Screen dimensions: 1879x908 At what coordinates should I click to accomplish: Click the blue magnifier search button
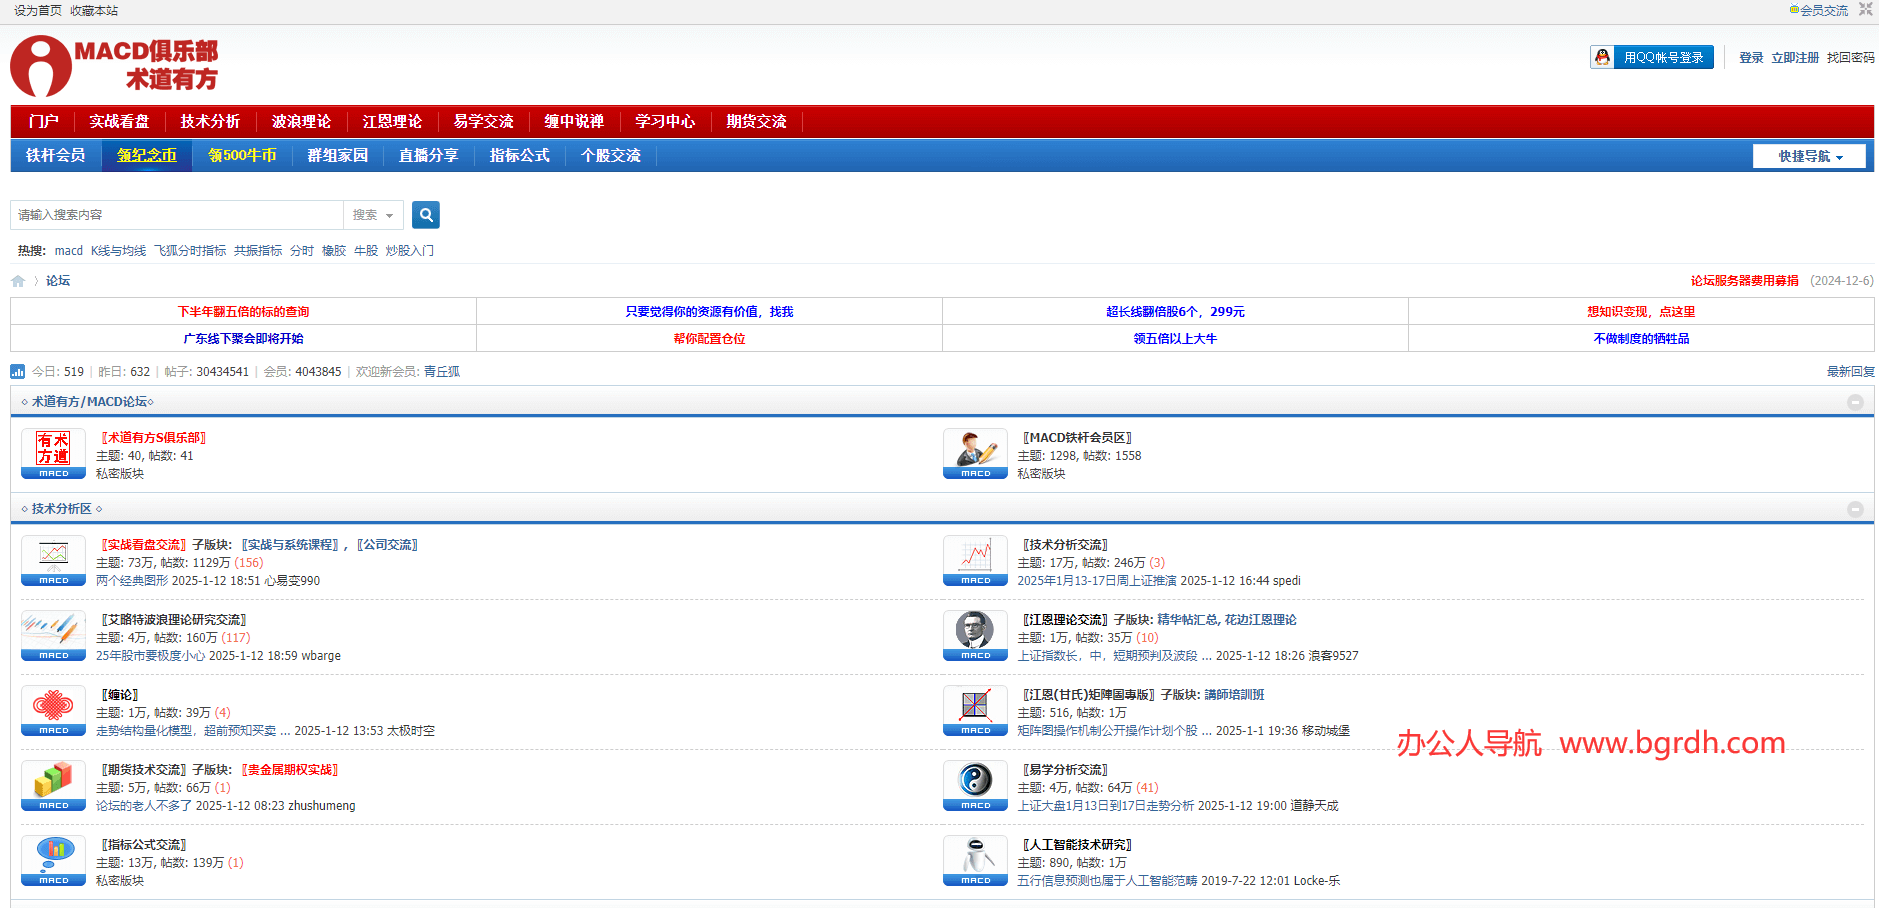coord(425,215)
